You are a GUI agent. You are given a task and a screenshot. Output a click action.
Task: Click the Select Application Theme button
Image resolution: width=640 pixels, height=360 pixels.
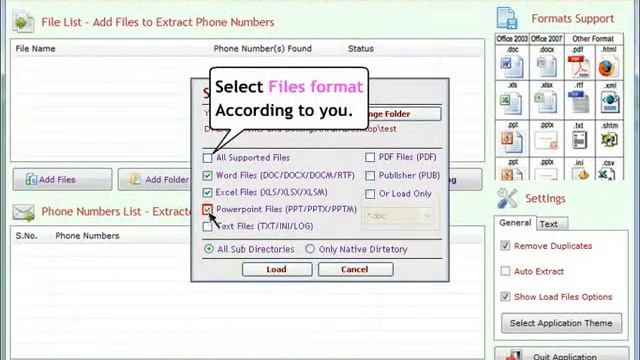[x=561, y=323]
